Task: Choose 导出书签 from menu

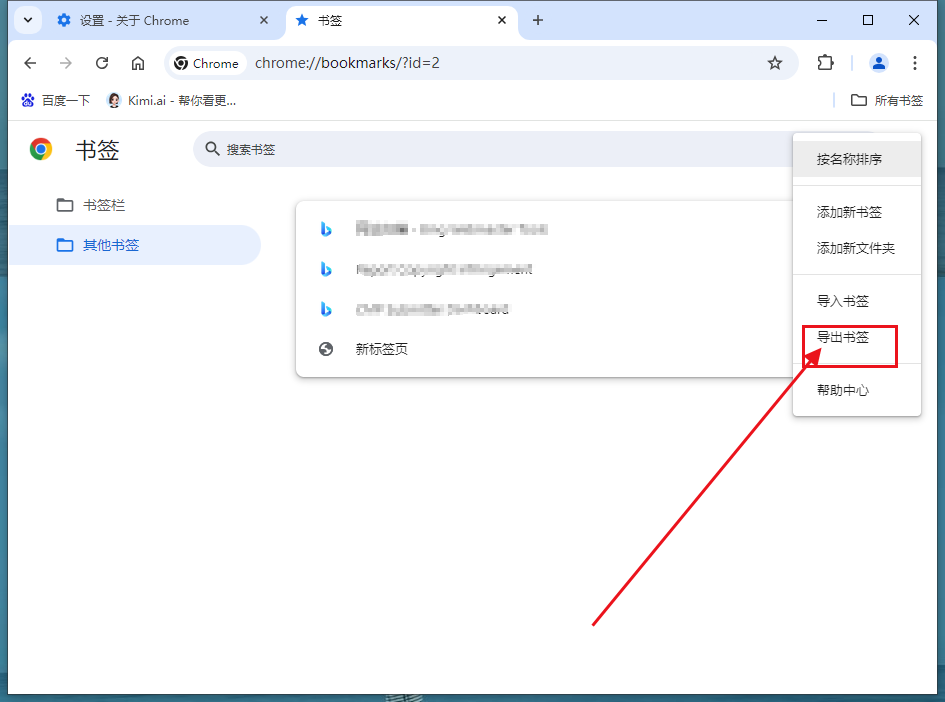Action: coord(856,337)
